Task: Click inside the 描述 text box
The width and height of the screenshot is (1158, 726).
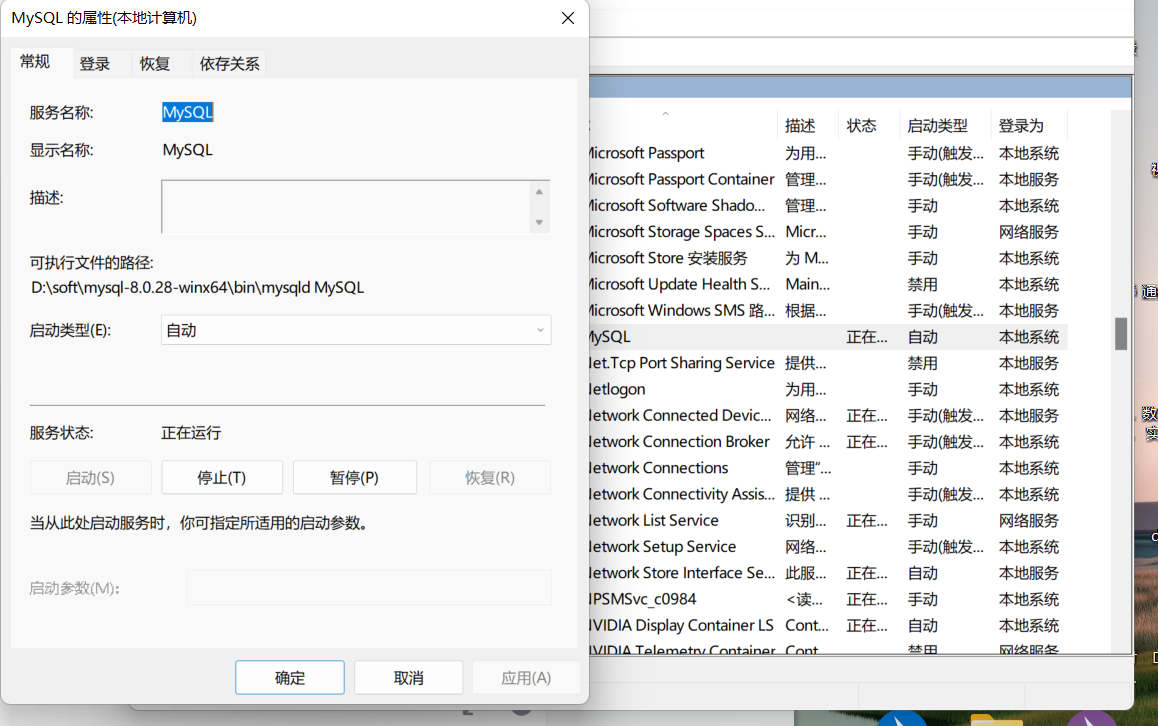Action: pos(346,207)
